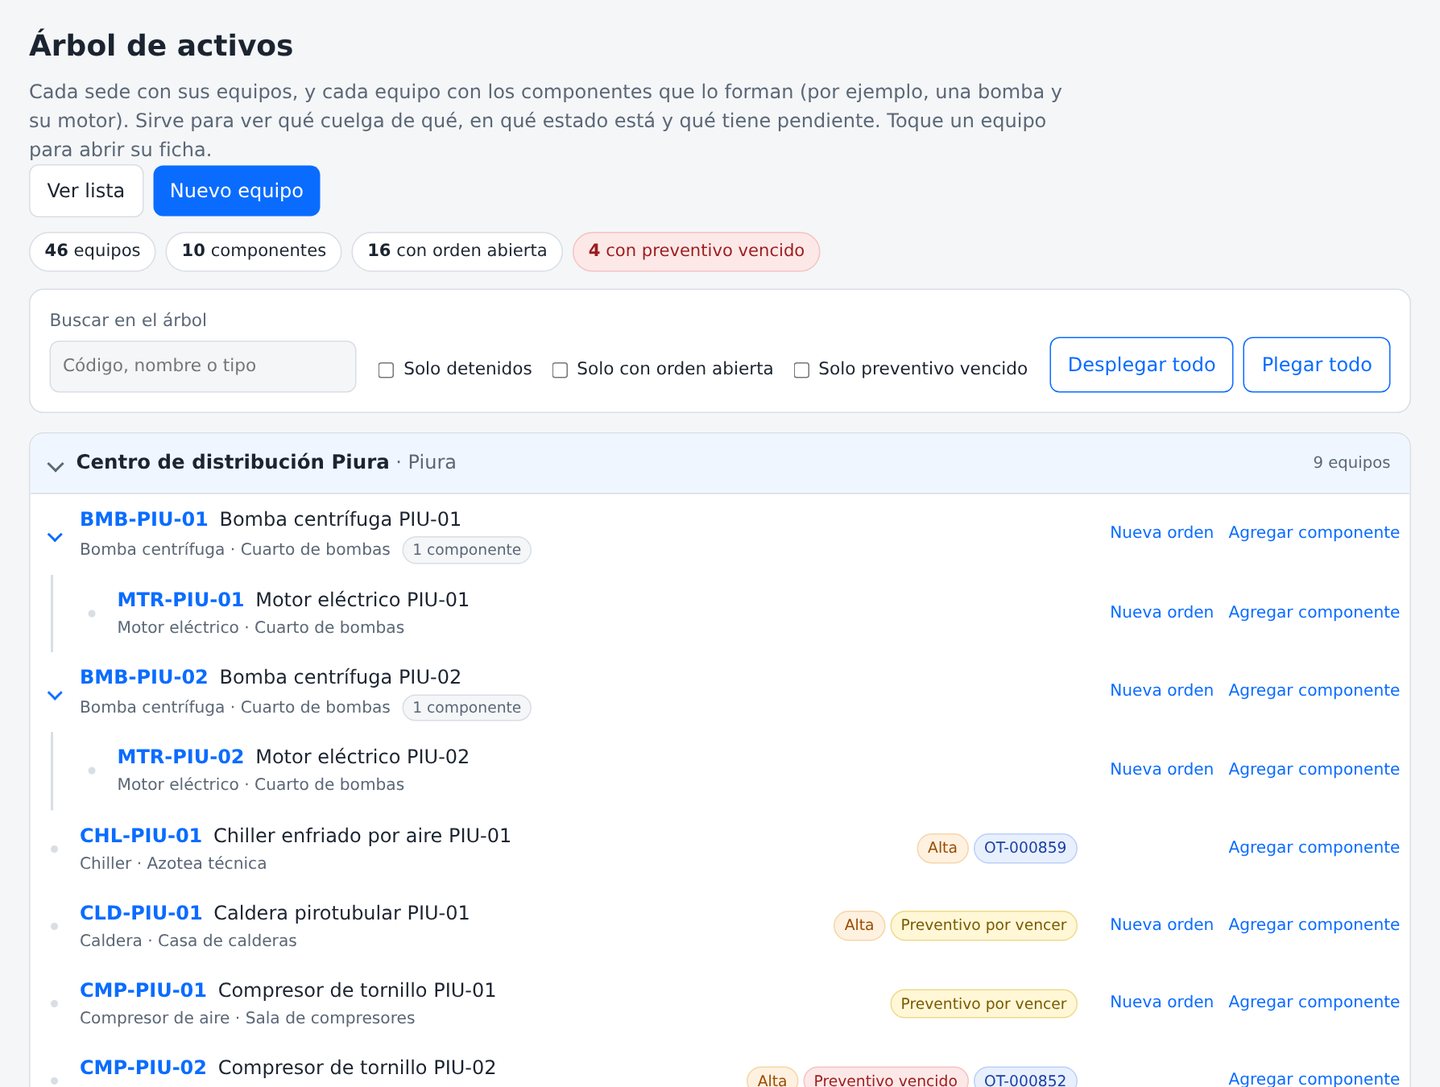
Task: Click Agregar componente for BMB-PIU-01
Action: (x=1314, y=532)
